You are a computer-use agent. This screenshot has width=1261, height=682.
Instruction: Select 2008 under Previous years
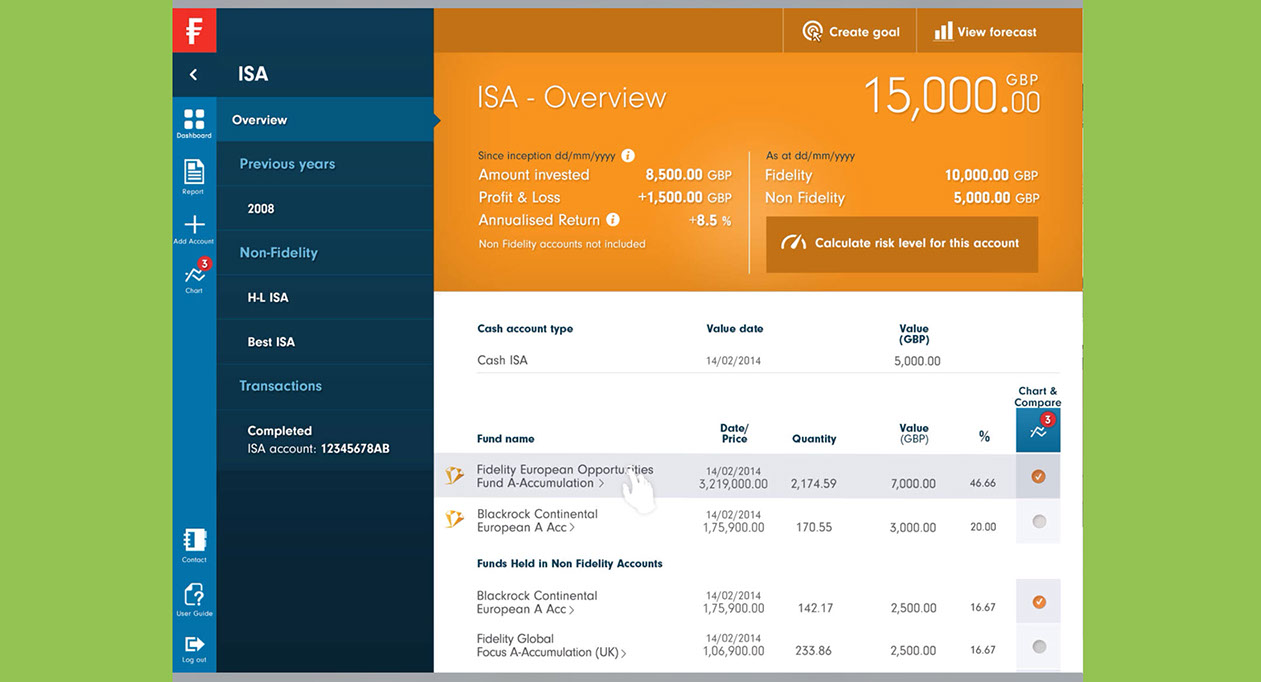(261, 209)
